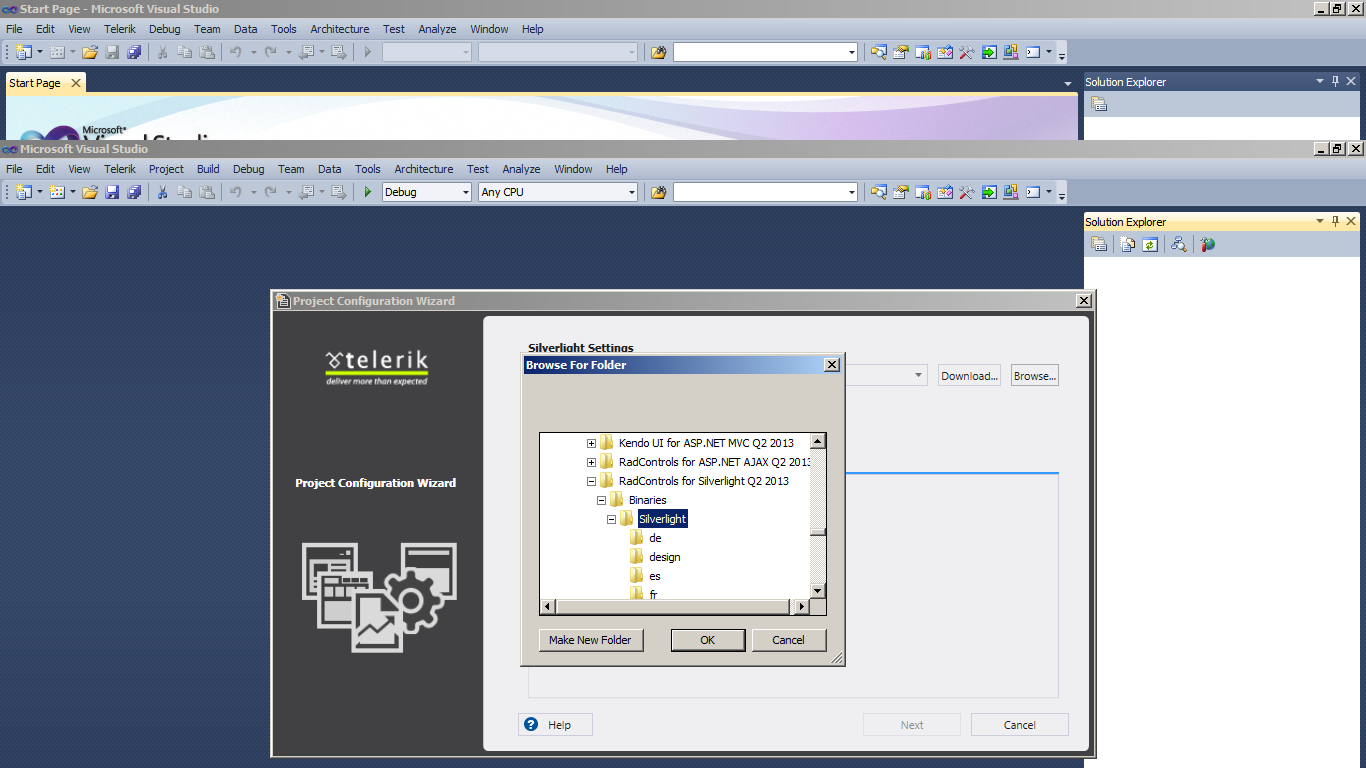Open Properties Window icon in front toolbar
The width and height of the screenshot is (1366, 768).
point(901,192)
